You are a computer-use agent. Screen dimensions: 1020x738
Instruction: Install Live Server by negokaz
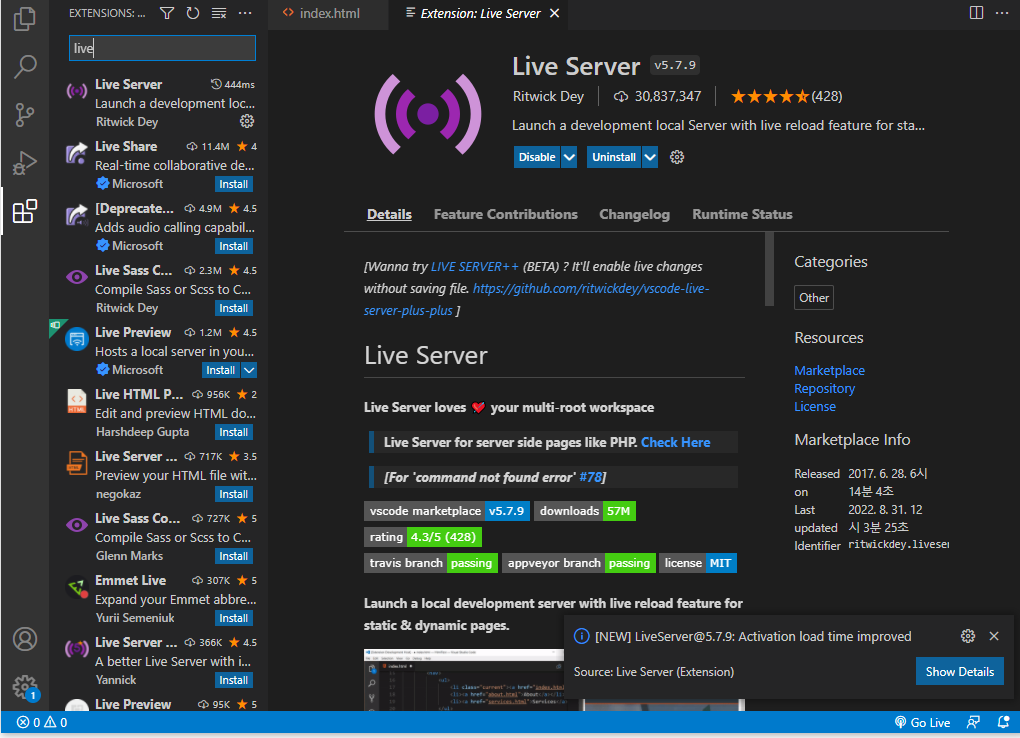[234, 494]
